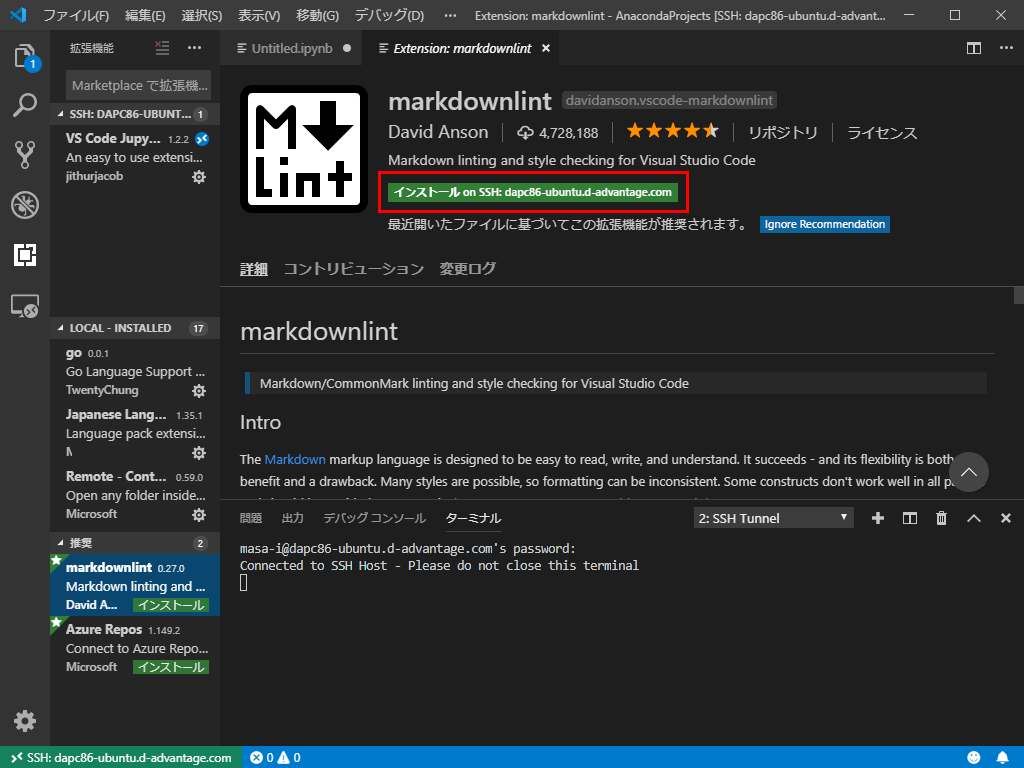
Task: Select the ターミナル panel tab
Action: click(x=473, y=518)
